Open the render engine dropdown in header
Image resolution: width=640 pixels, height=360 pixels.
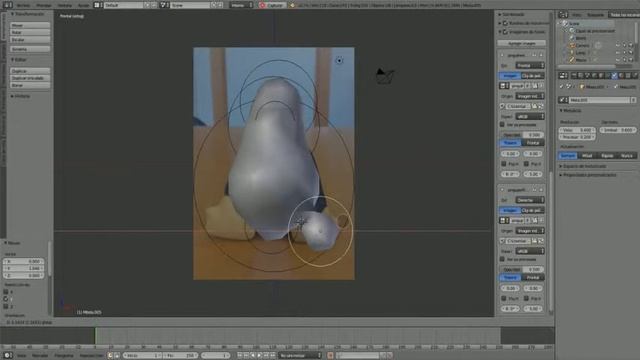coord(242,5)
